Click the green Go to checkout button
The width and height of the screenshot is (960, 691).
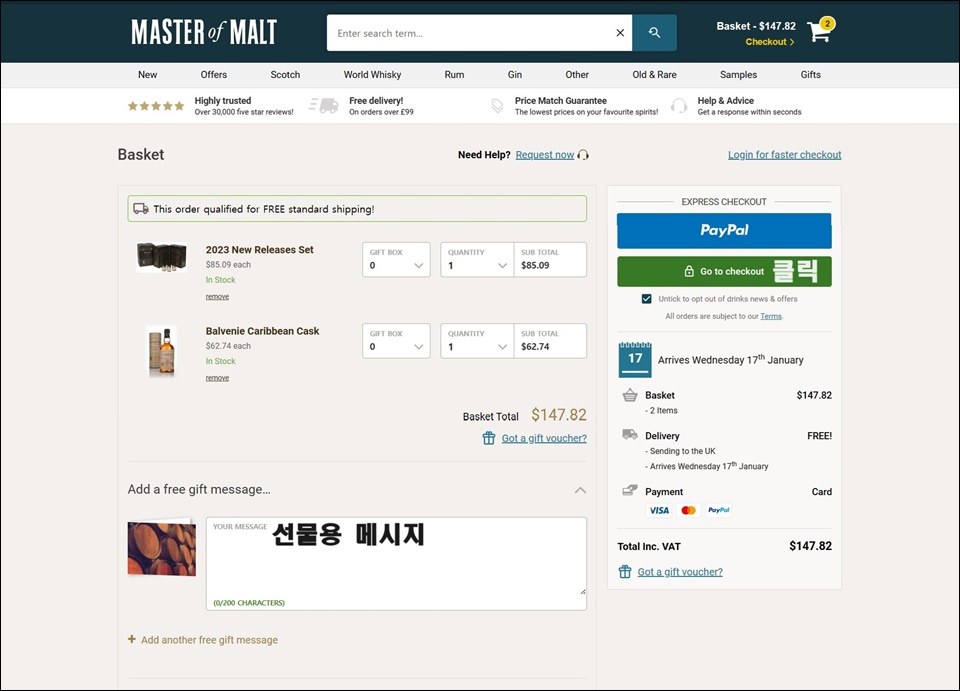[x=724, y=271]
